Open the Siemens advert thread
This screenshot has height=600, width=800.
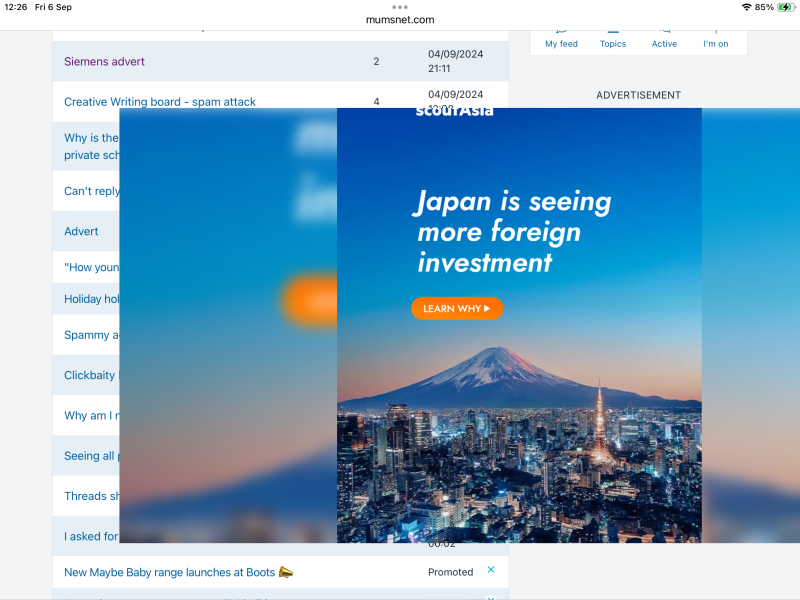click(x=104, y=62)
